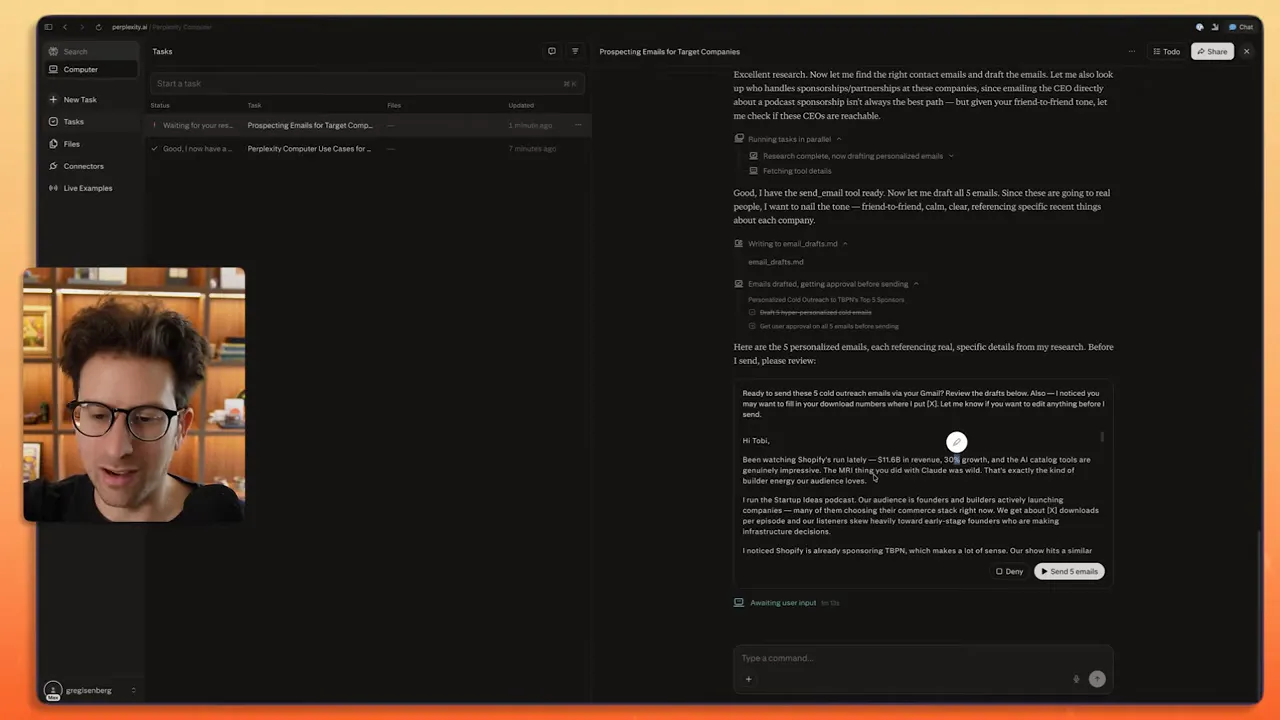Toggle the 'Draft 5 hyper-personalized cold emails' checkbox

(753, 312)
